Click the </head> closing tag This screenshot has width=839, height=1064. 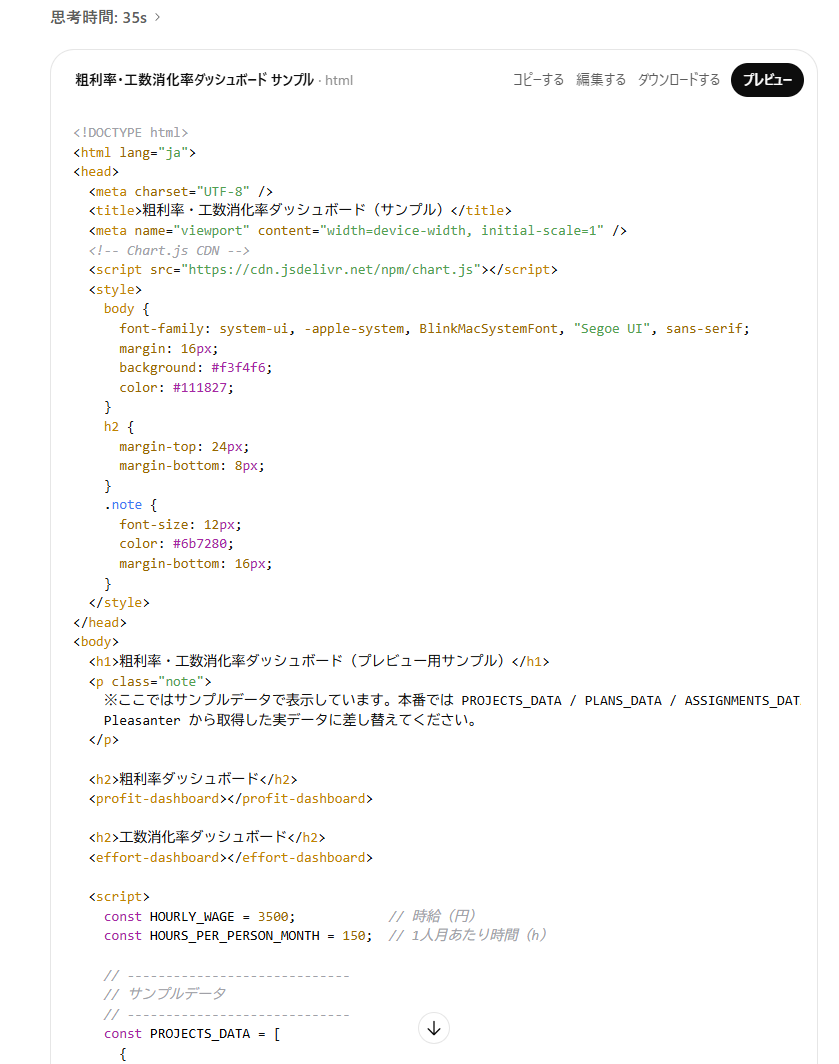click(x=100, y=622)
